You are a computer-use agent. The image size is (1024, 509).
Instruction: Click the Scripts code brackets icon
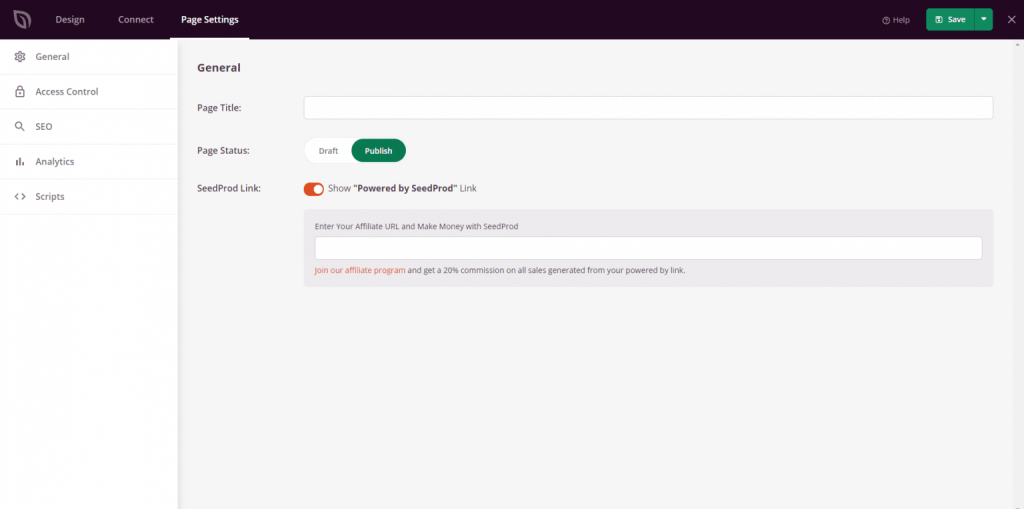[20, 197]
